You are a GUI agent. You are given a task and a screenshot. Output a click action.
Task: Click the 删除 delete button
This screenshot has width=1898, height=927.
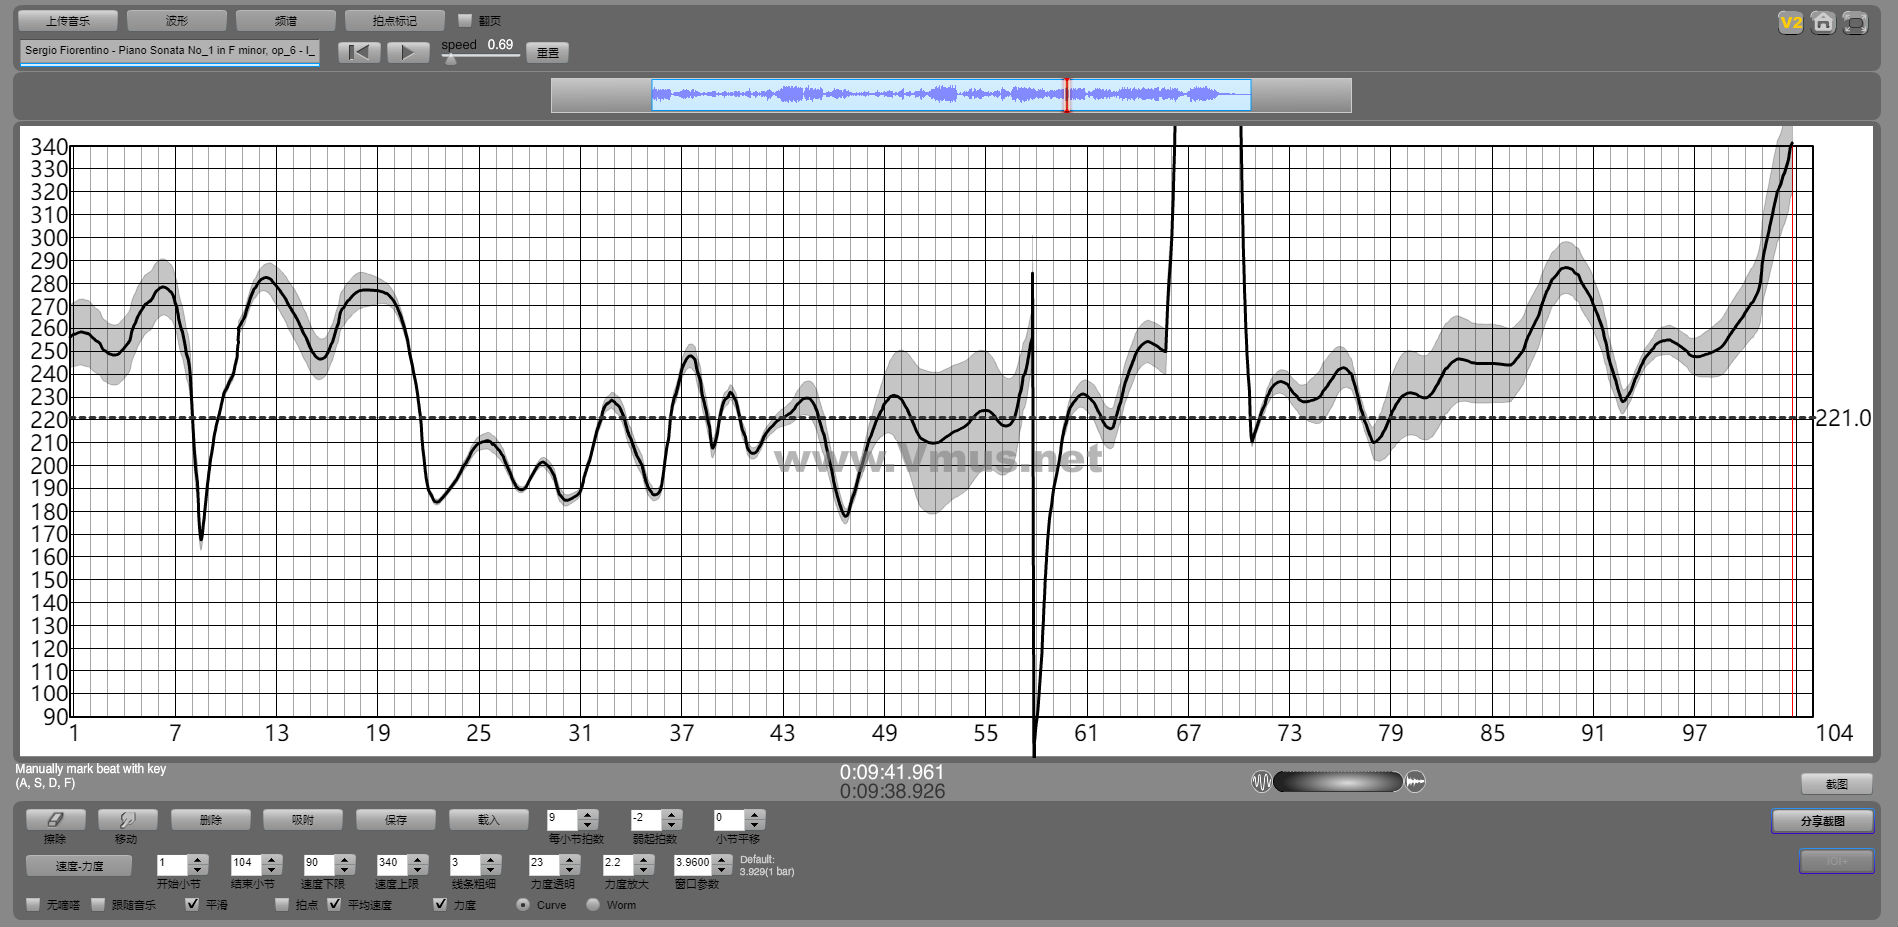coord(211,820)
